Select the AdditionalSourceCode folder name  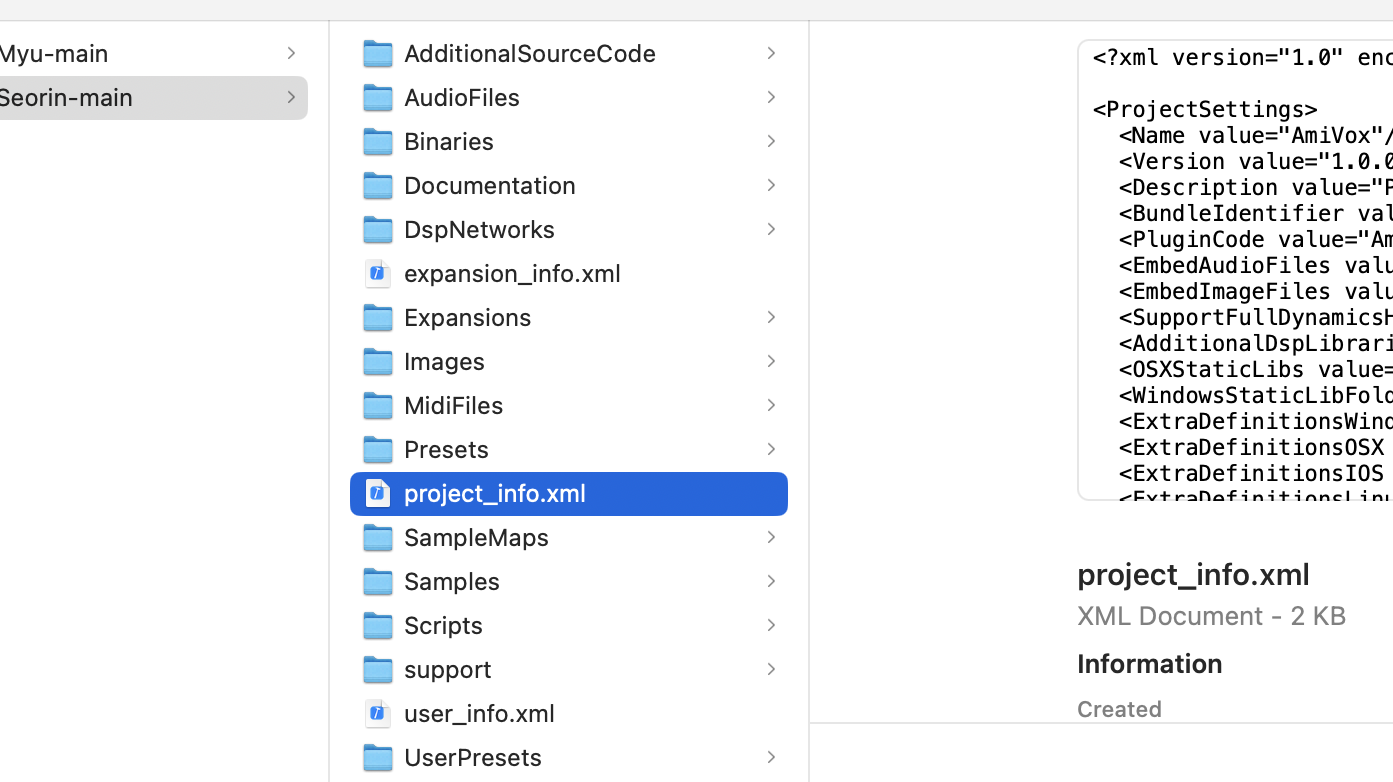point(530,53)
